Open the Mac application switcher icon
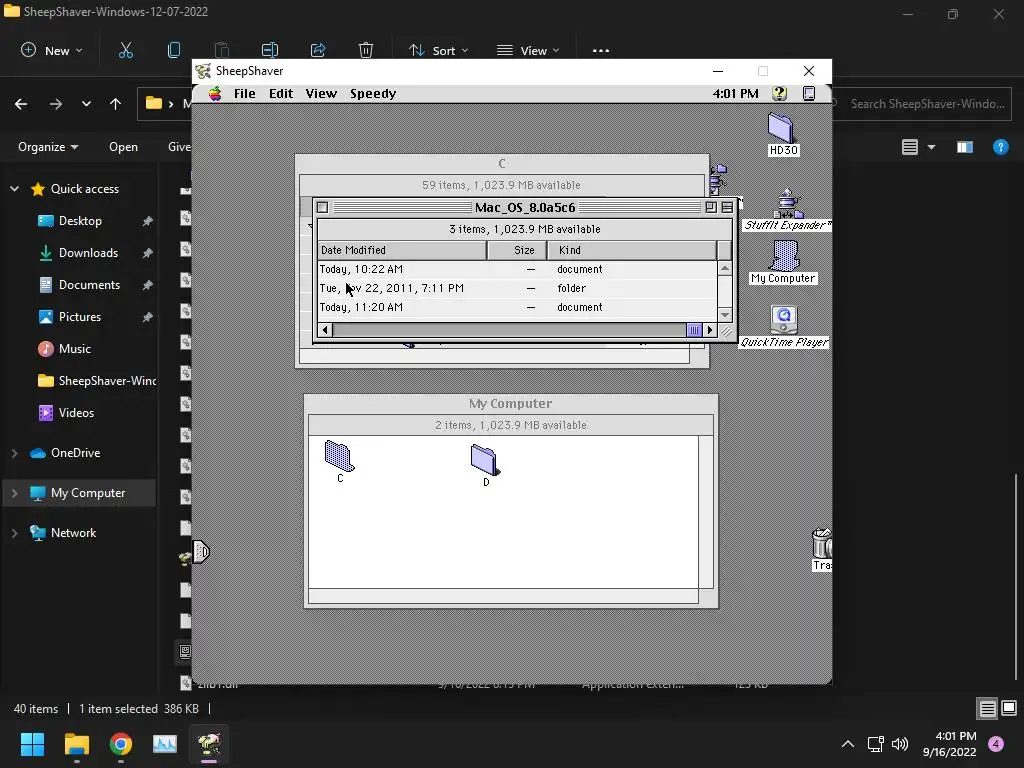 (809, 93)
